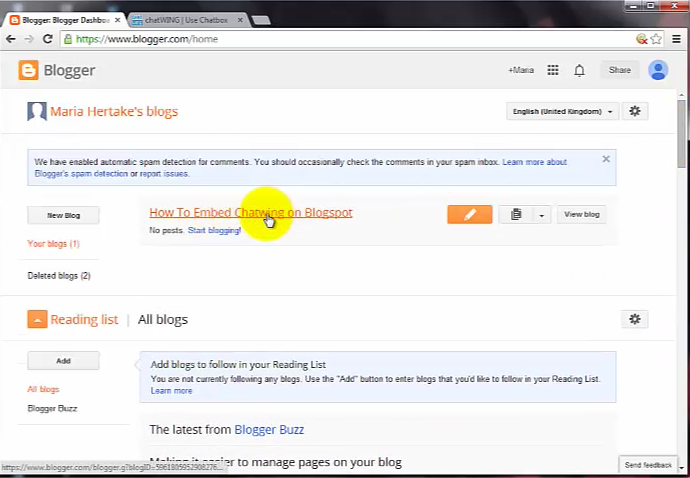
Task: Click the green HTTPS padlock icon
Action: 68,39
